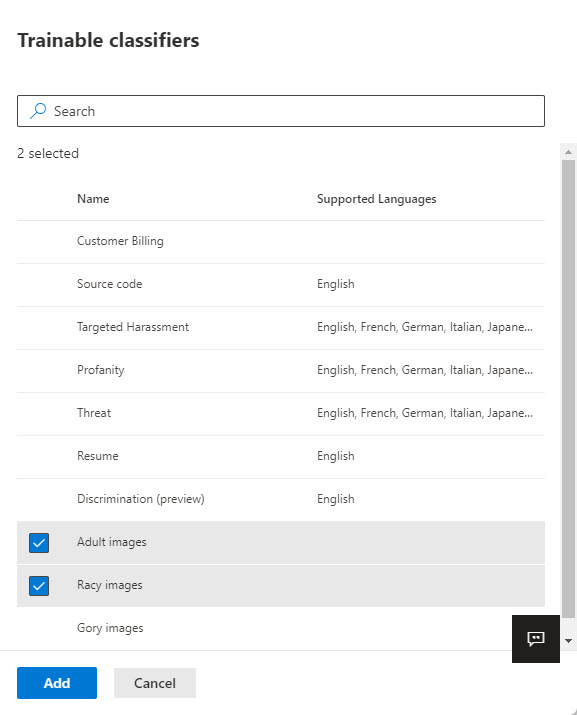Focus the Search input field

click(x=281, y=111)
